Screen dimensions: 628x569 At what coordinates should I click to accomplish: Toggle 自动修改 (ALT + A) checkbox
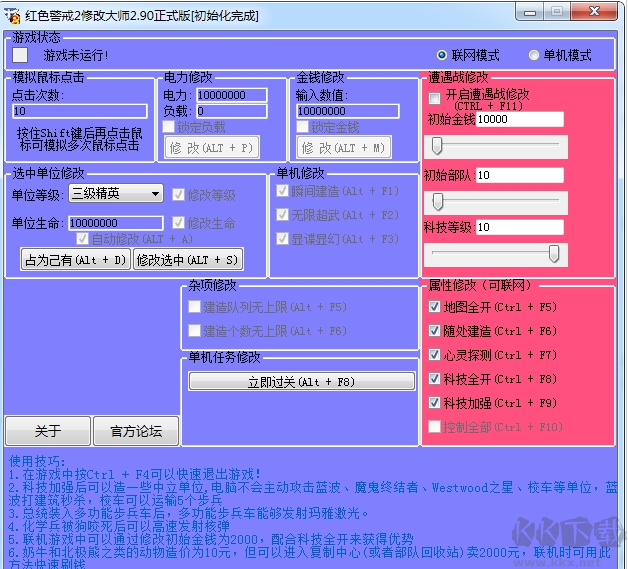(x=82, y=239)
